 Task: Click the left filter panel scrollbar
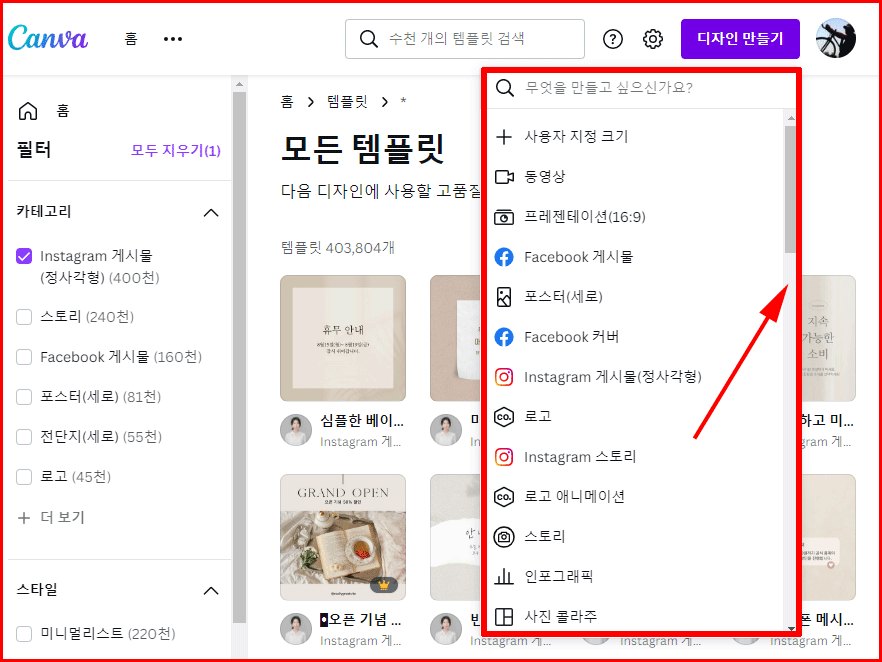pos(240,357)
